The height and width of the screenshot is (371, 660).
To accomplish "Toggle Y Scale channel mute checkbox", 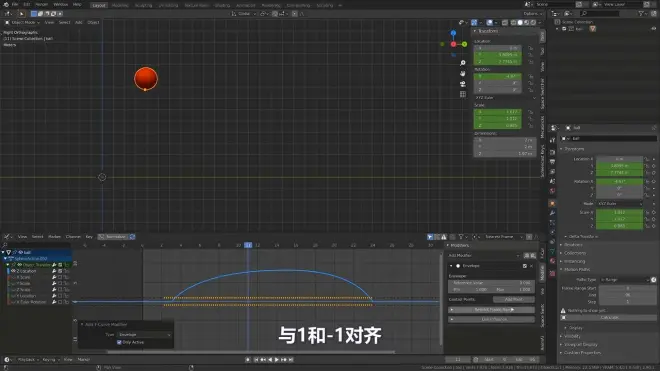I will pos(60,283).
